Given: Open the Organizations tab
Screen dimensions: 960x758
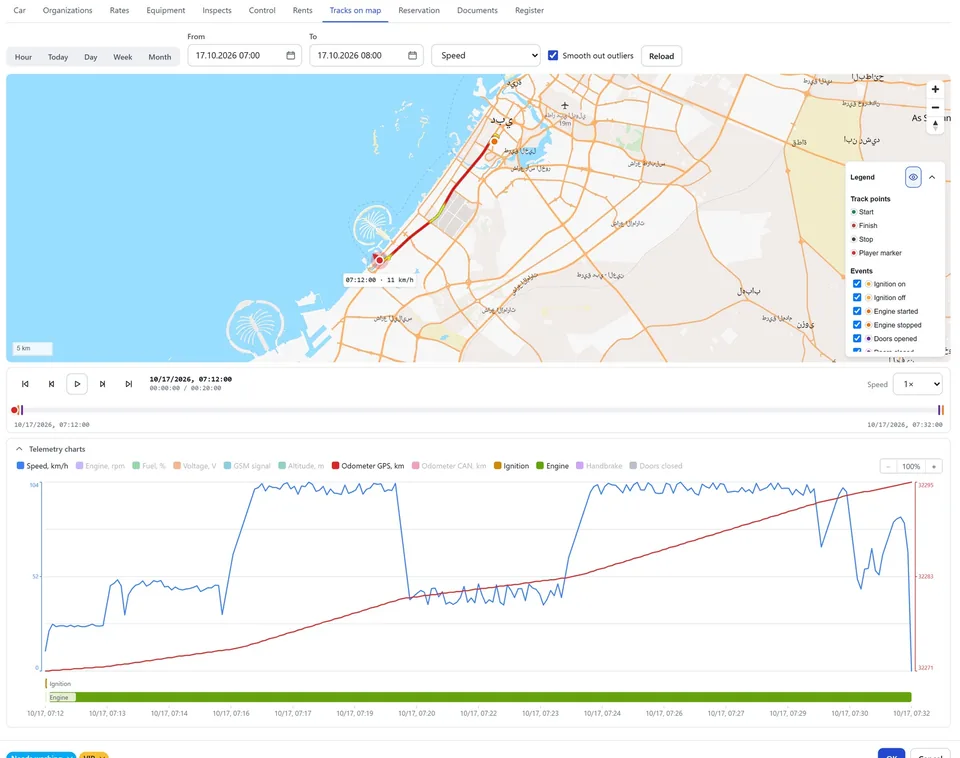Looking at the screenshot, I should 67,10.
